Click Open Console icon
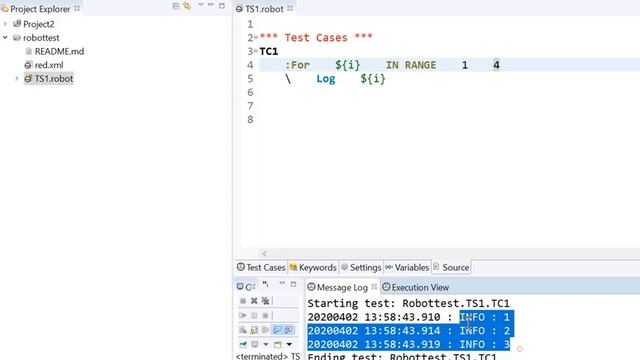The image size is (640, 360). click(278, 344)
